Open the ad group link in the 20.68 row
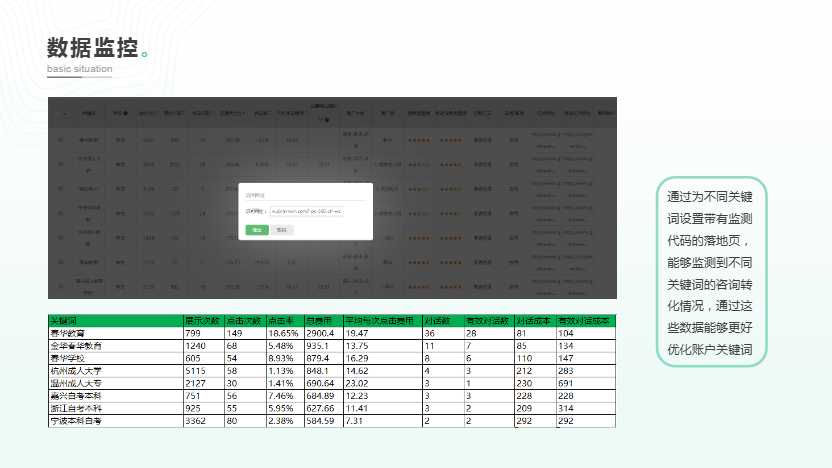The image size is (832, 468). 387,164
